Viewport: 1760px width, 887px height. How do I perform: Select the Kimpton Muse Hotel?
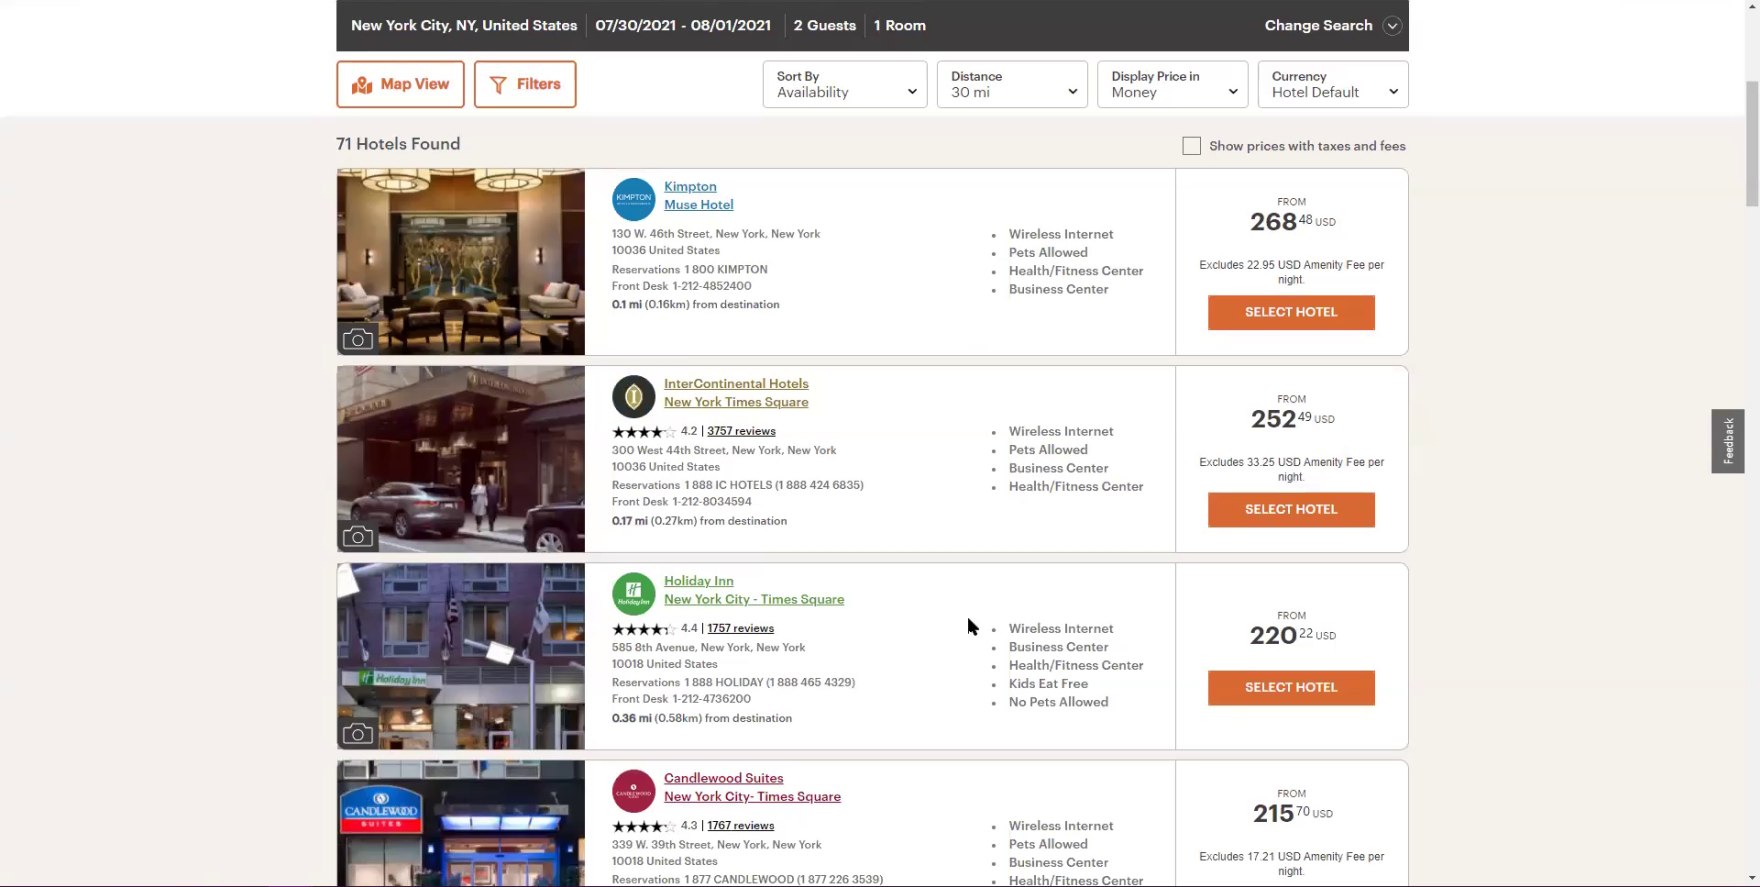pyautogui.click(x=1290, y=312)
